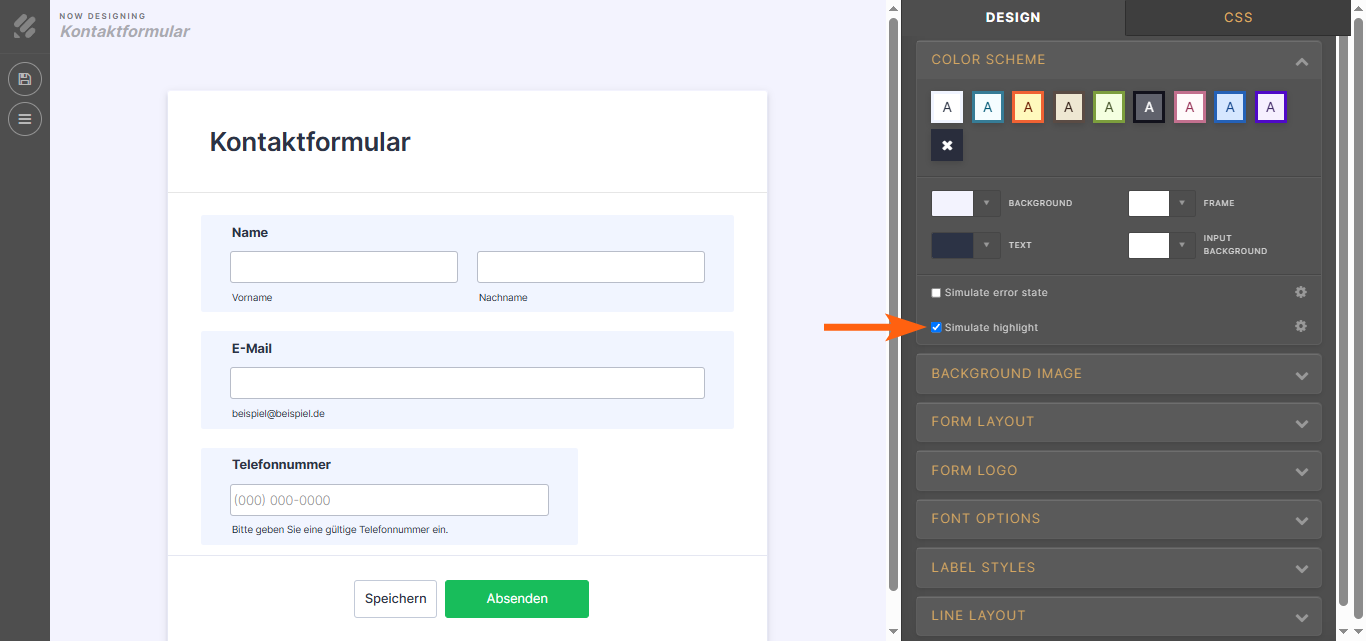The image size is (1366, 641).
Task: Click the Kontaktformular title in the header
Action: click(125, 31)
